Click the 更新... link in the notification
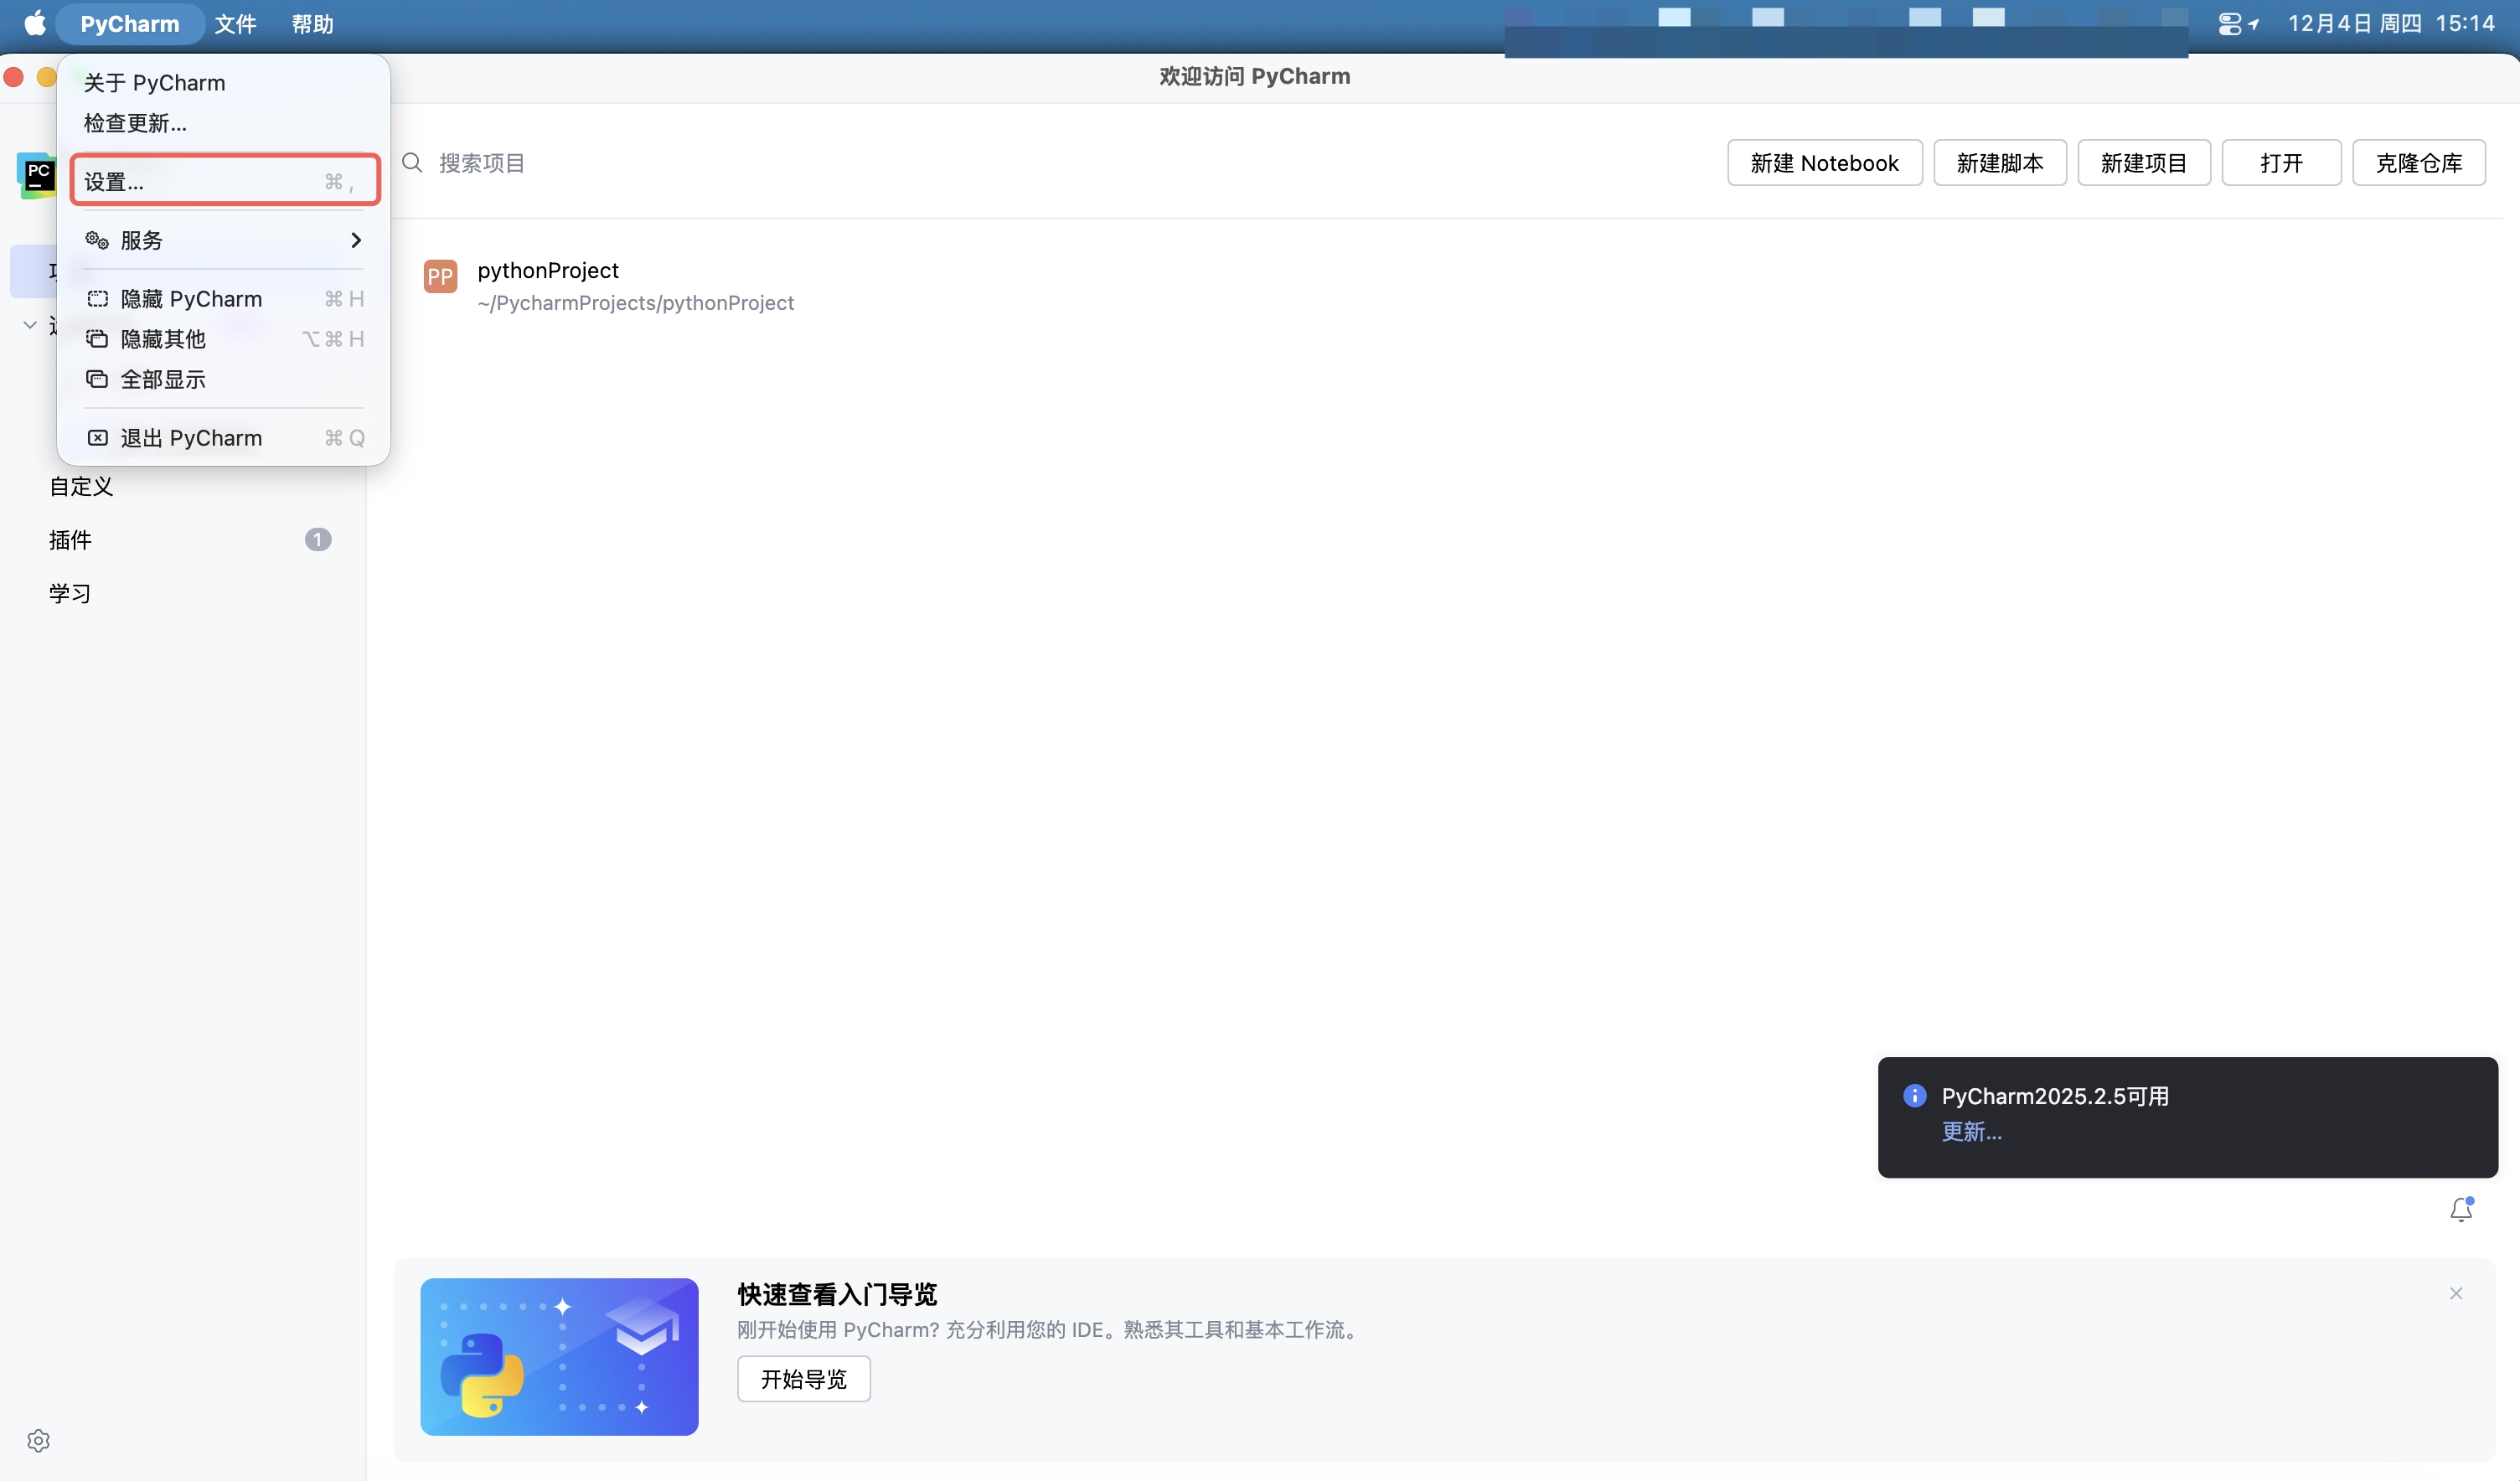Image resolution: width=2520 pixels, height=1481 pixels. [1971, 1131]
